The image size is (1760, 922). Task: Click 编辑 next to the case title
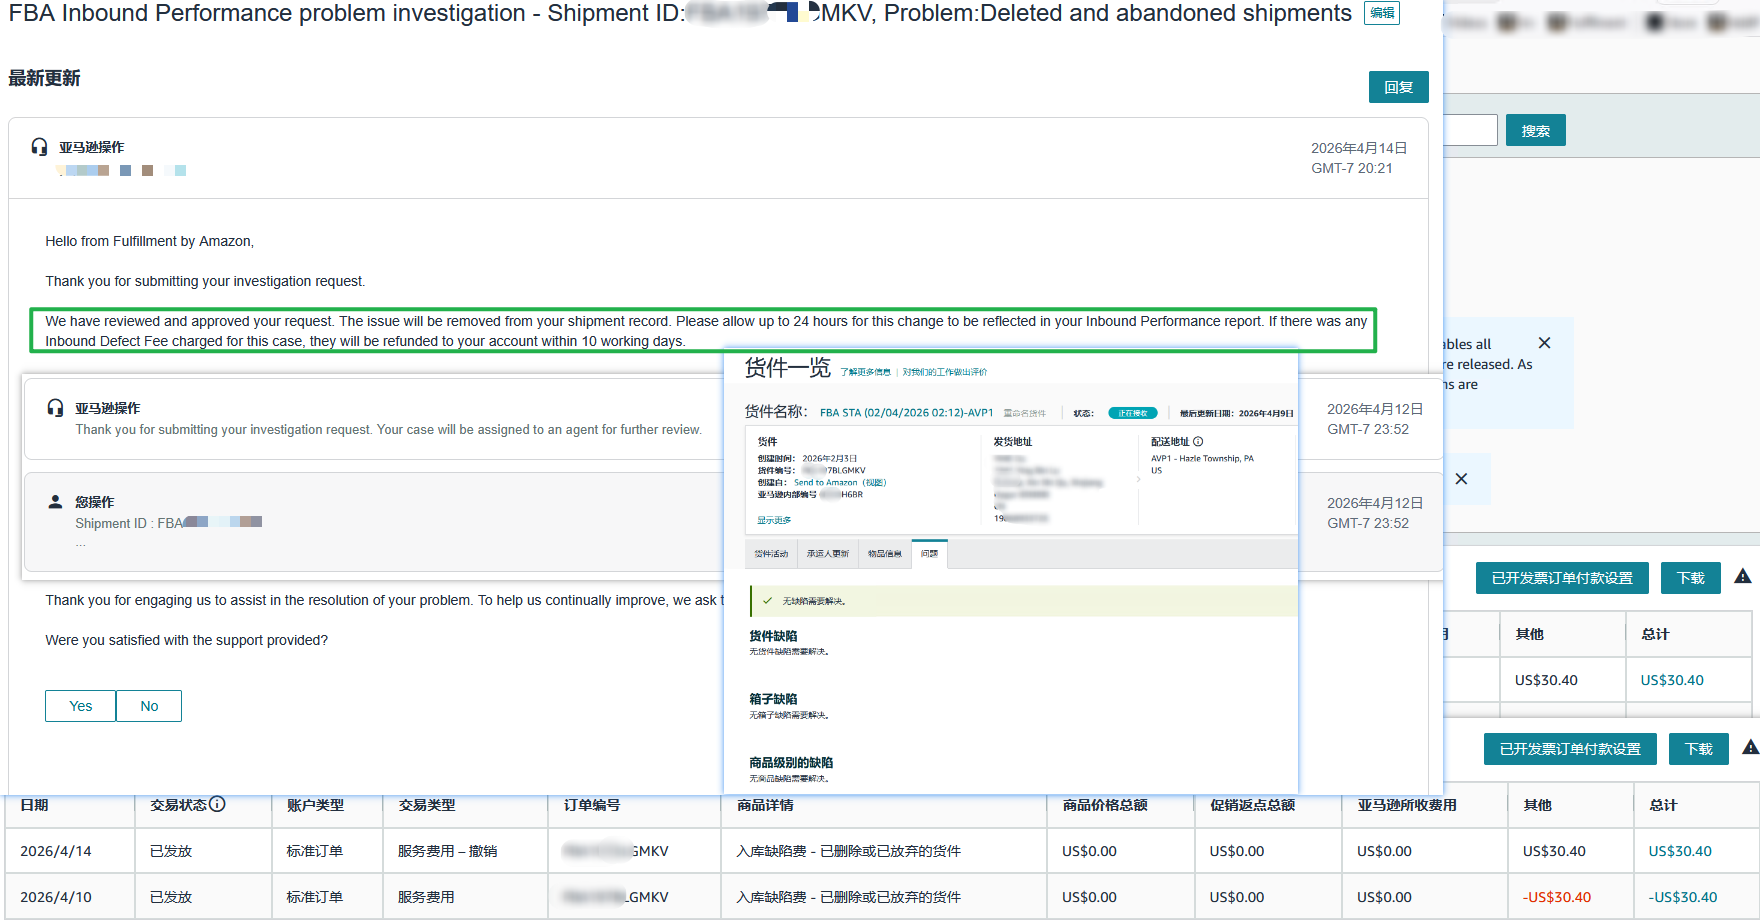1381,13
